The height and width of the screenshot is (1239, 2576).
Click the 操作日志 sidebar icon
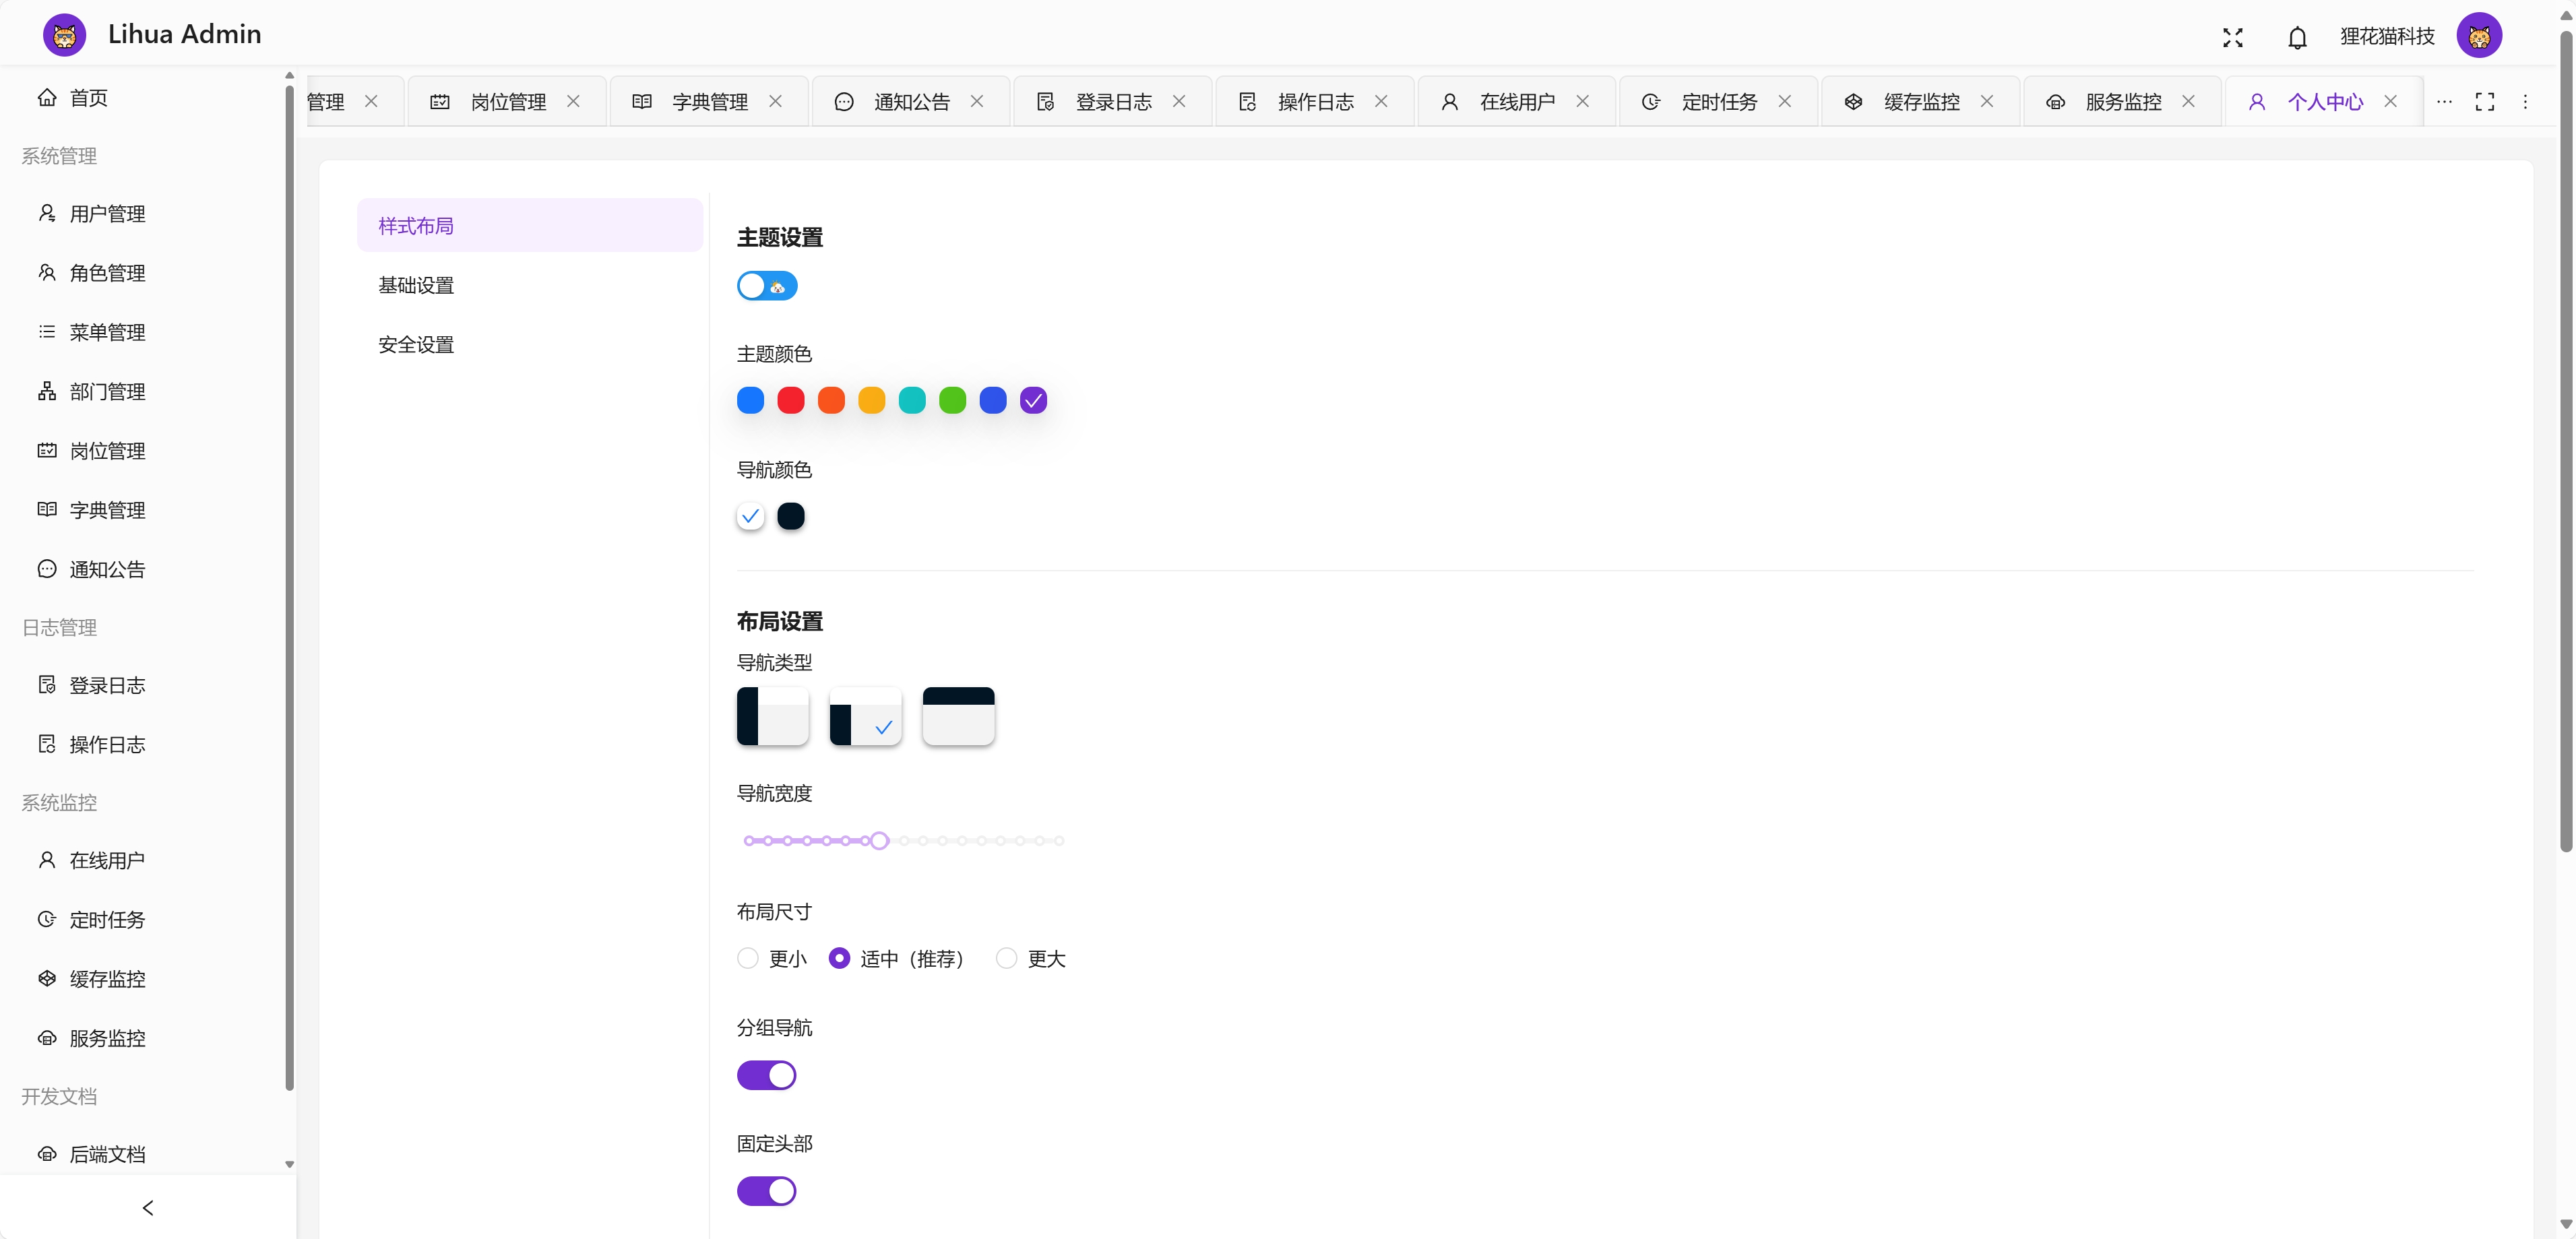point(47,743)
